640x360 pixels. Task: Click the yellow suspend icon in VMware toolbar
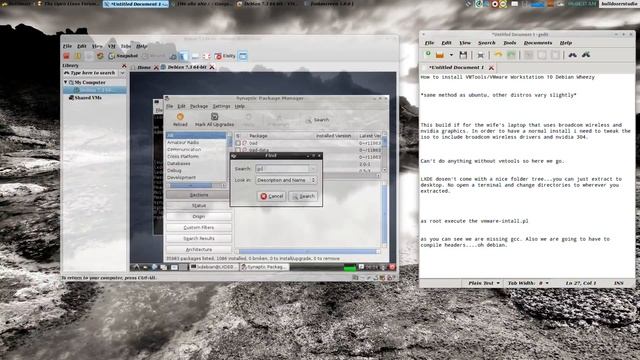pos(78,56)
